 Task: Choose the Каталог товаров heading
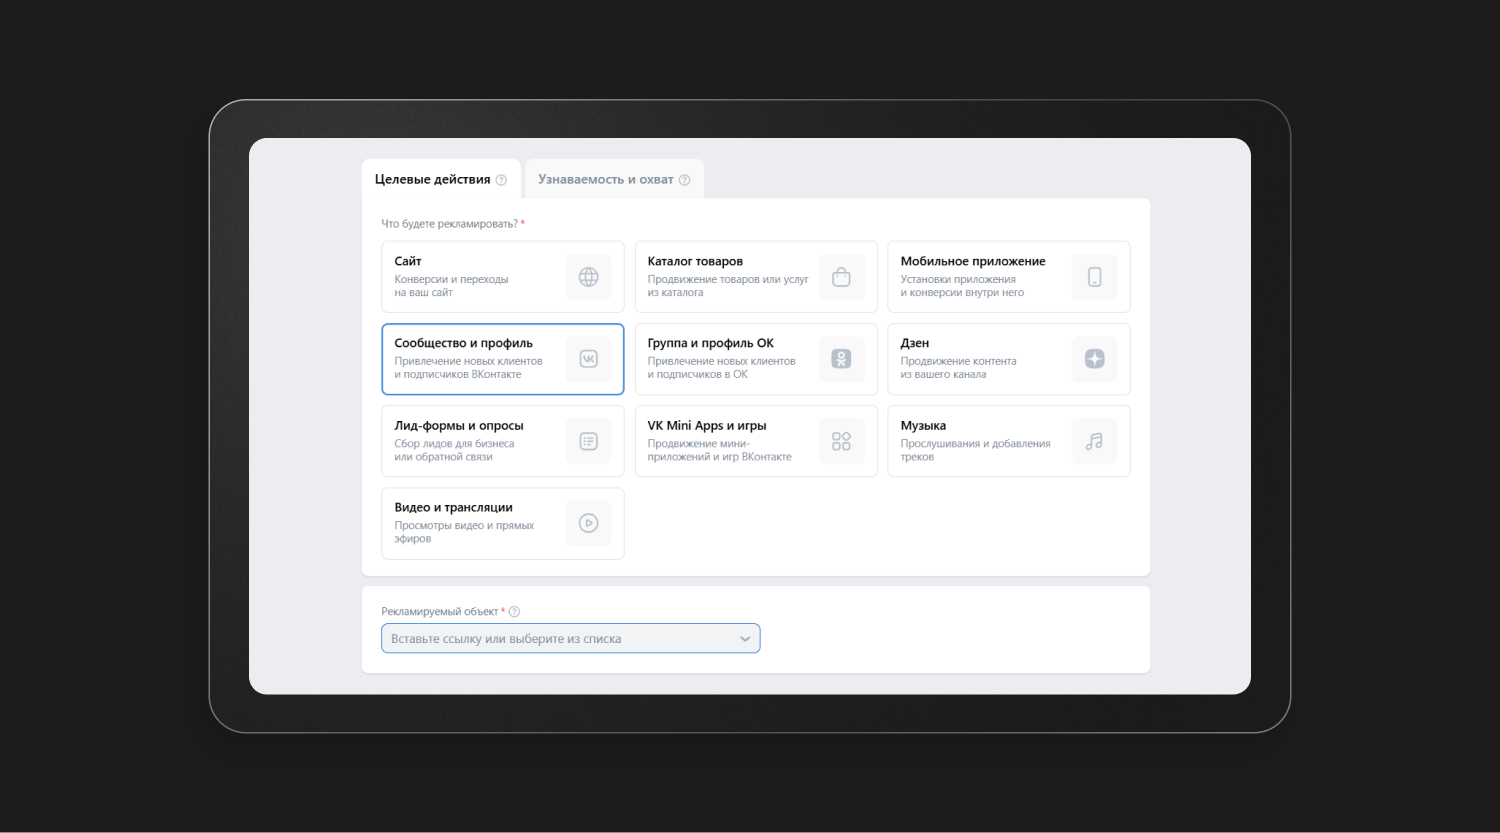(x=695, y=261)
